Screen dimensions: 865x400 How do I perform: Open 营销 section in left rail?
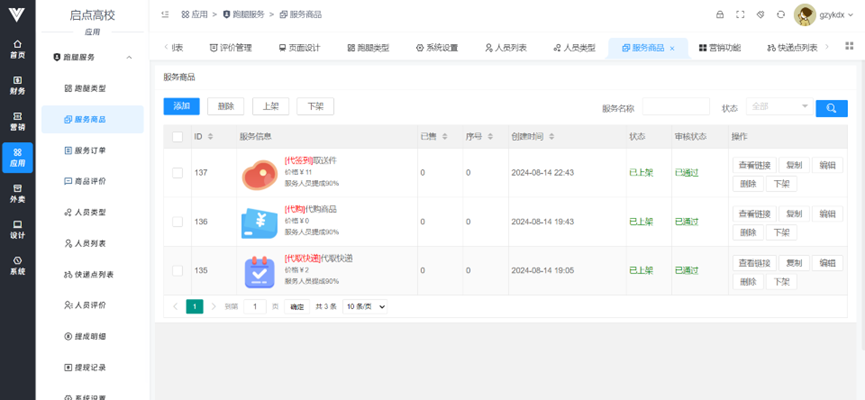click(x=18, y=121)
